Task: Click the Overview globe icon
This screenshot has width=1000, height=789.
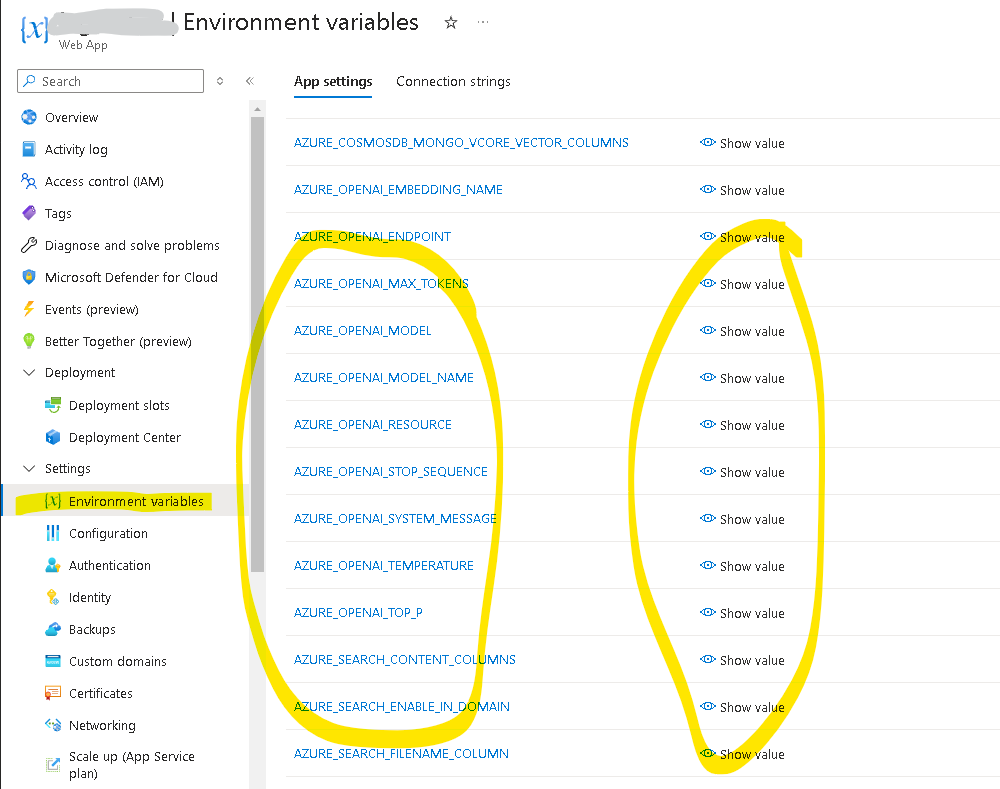Action: click(29, 117)
